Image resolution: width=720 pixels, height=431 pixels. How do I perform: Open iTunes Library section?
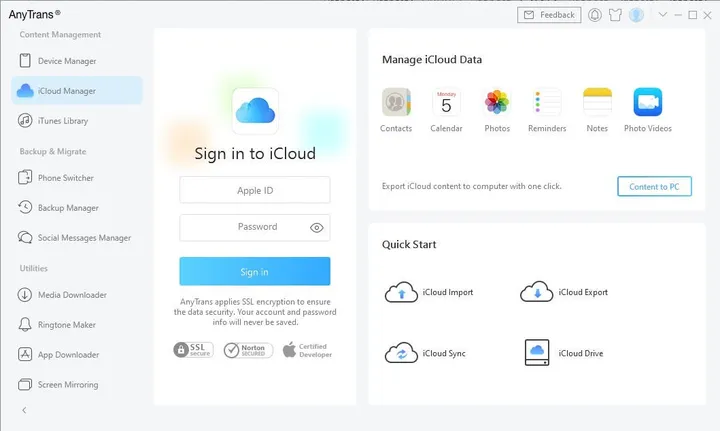(x=77, y=121)
